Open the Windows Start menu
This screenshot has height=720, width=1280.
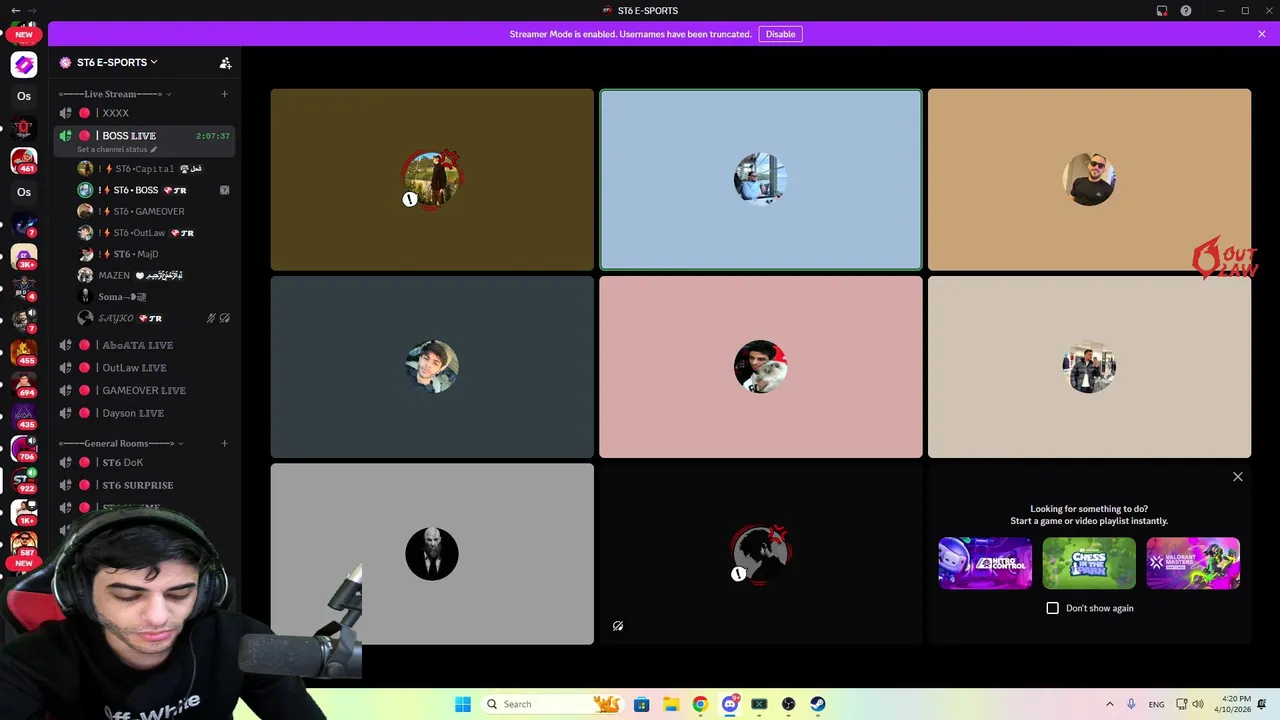tap(463, 704)
